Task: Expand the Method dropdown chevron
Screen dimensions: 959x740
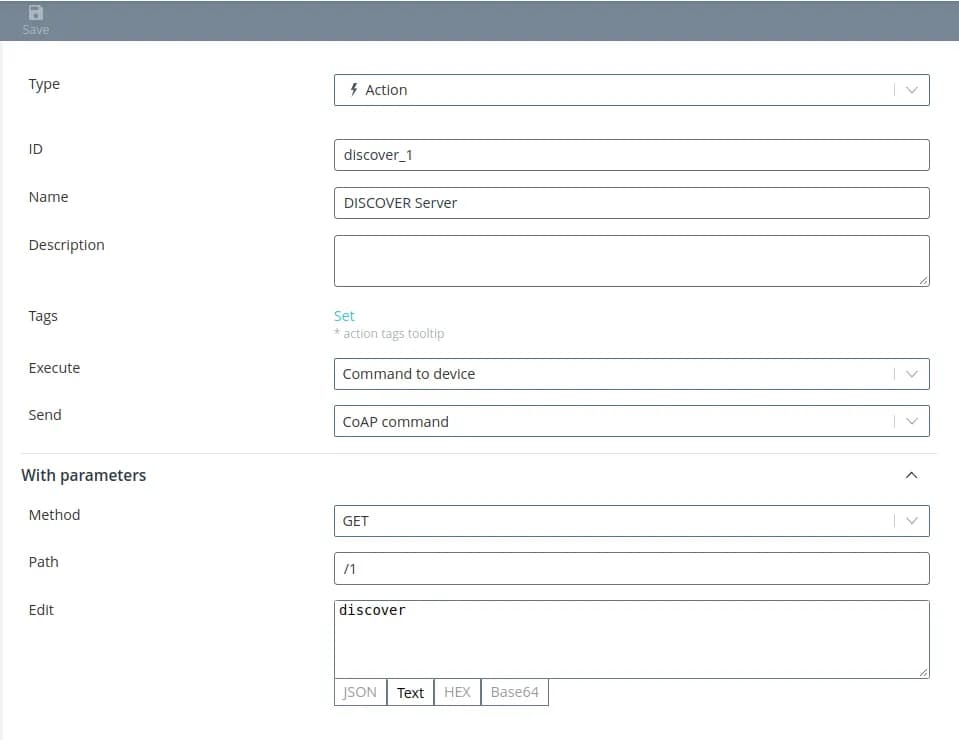Action: (911, 521)
